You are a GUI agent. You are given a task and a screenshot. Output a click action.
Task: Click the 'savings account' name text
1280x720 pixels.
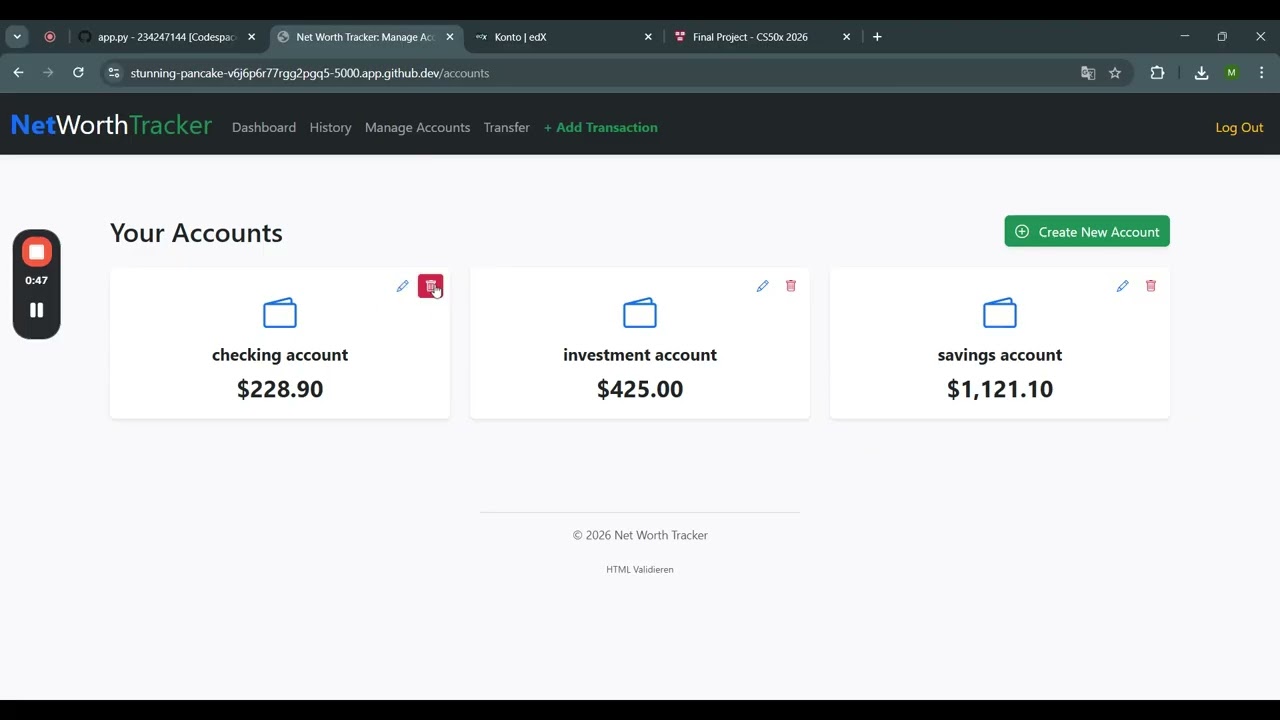(x=1000, y=355)
